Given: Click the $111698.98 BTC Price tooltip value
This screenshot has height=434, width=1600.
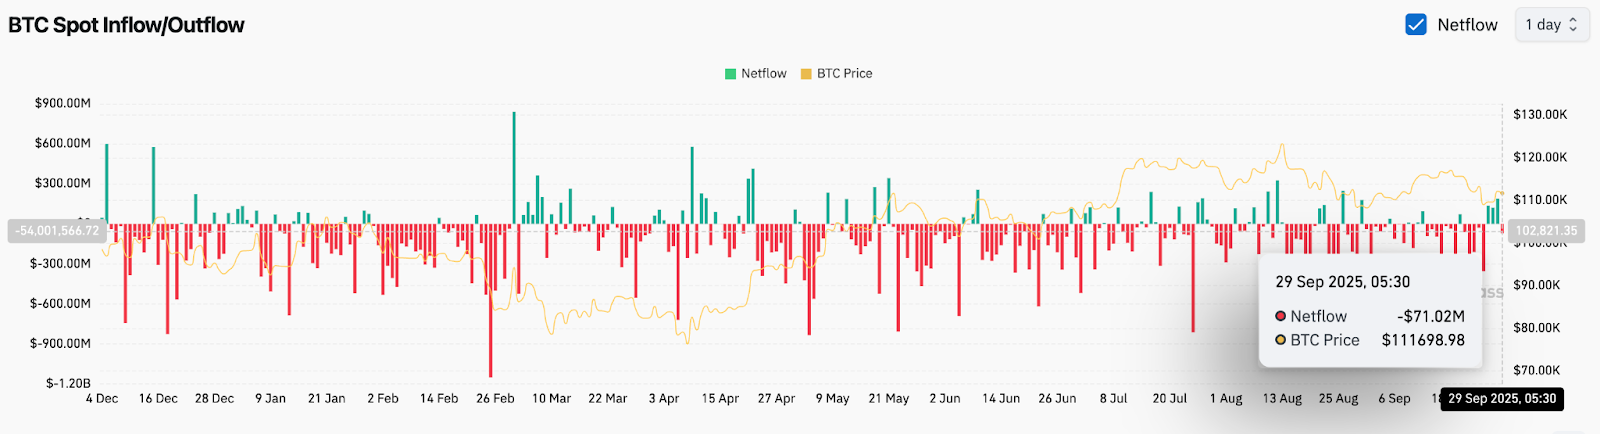Looking at the screenshot, I should pyautogui.click(x=1423, y=340).
